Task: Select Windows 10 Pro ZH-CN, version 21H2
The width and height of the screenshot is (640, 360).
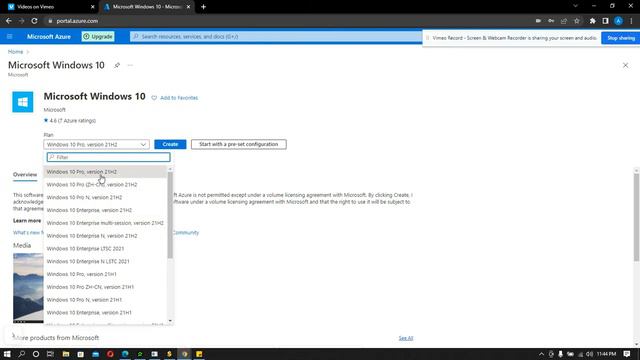Action: coord(105,184)
